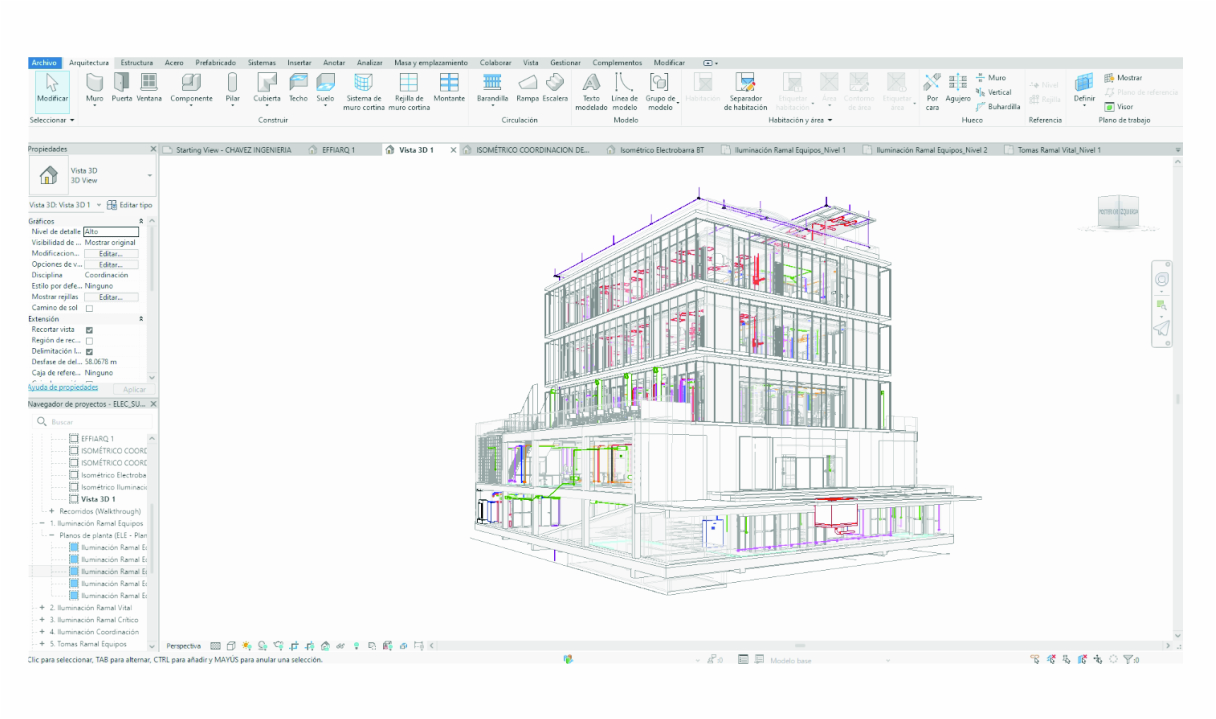
Task: Open the Estructura ribbon tab
Action: pyautogui.click(x=136, y=62)
